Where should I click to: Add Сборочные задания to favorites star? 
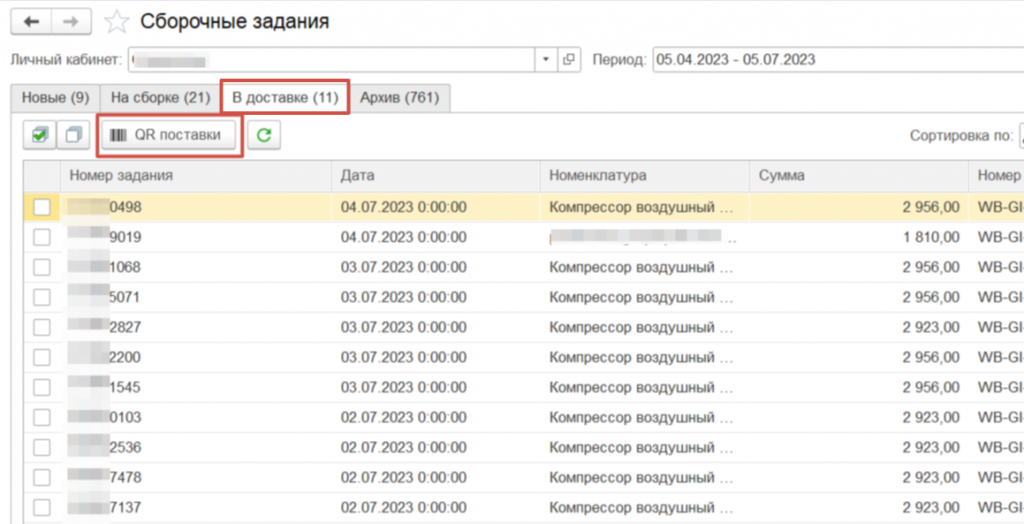(117, 21)
